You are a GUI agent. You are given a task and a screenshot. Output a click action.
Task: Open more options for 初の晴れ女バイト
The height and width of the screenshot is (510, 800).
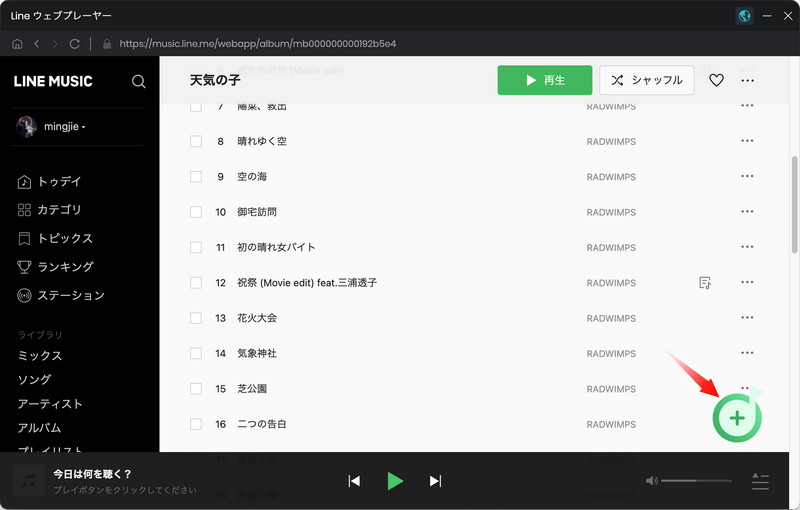(x=747, y=247)
